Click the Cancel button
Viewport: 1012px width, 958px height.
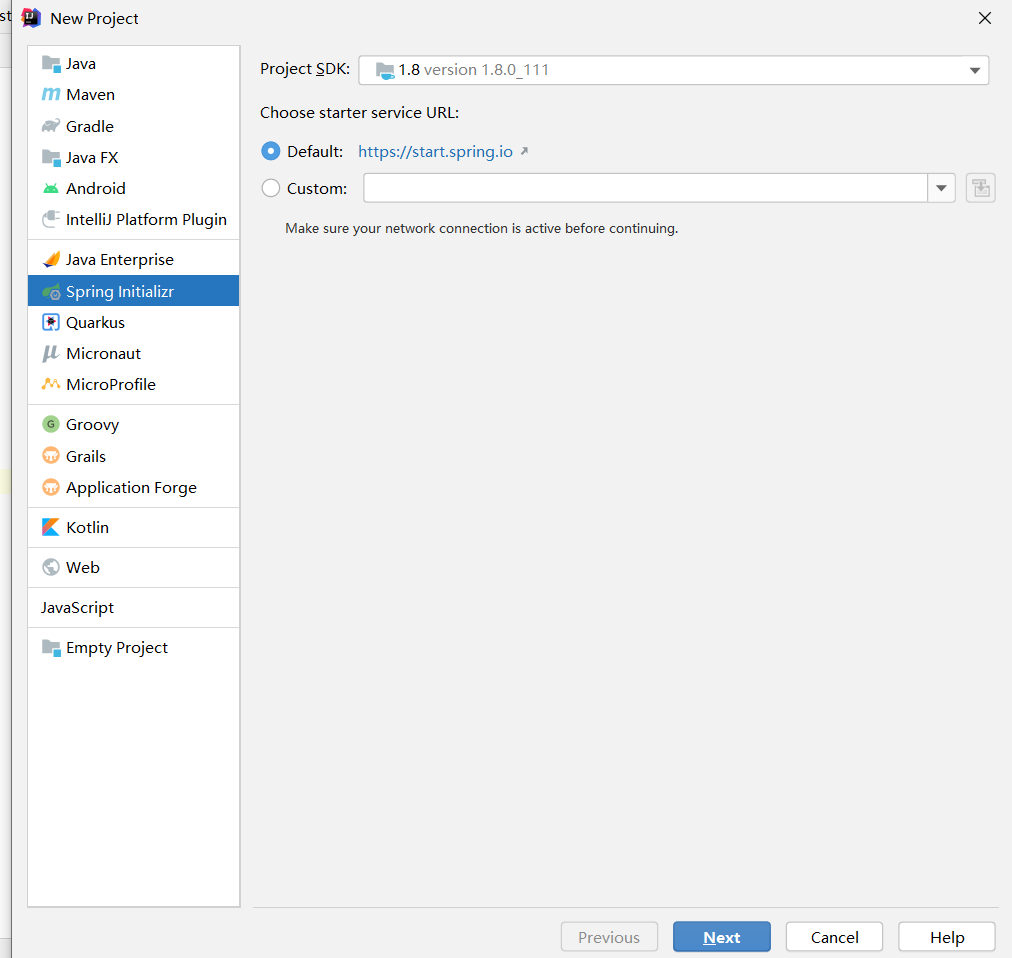pos(834,937)
